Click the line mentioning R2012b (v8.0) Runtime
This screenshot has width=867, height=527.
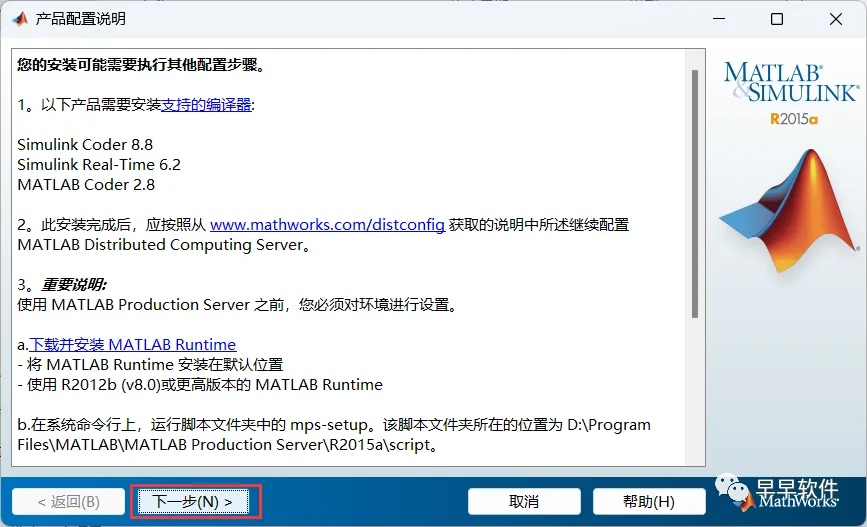(x=200, y=384)
